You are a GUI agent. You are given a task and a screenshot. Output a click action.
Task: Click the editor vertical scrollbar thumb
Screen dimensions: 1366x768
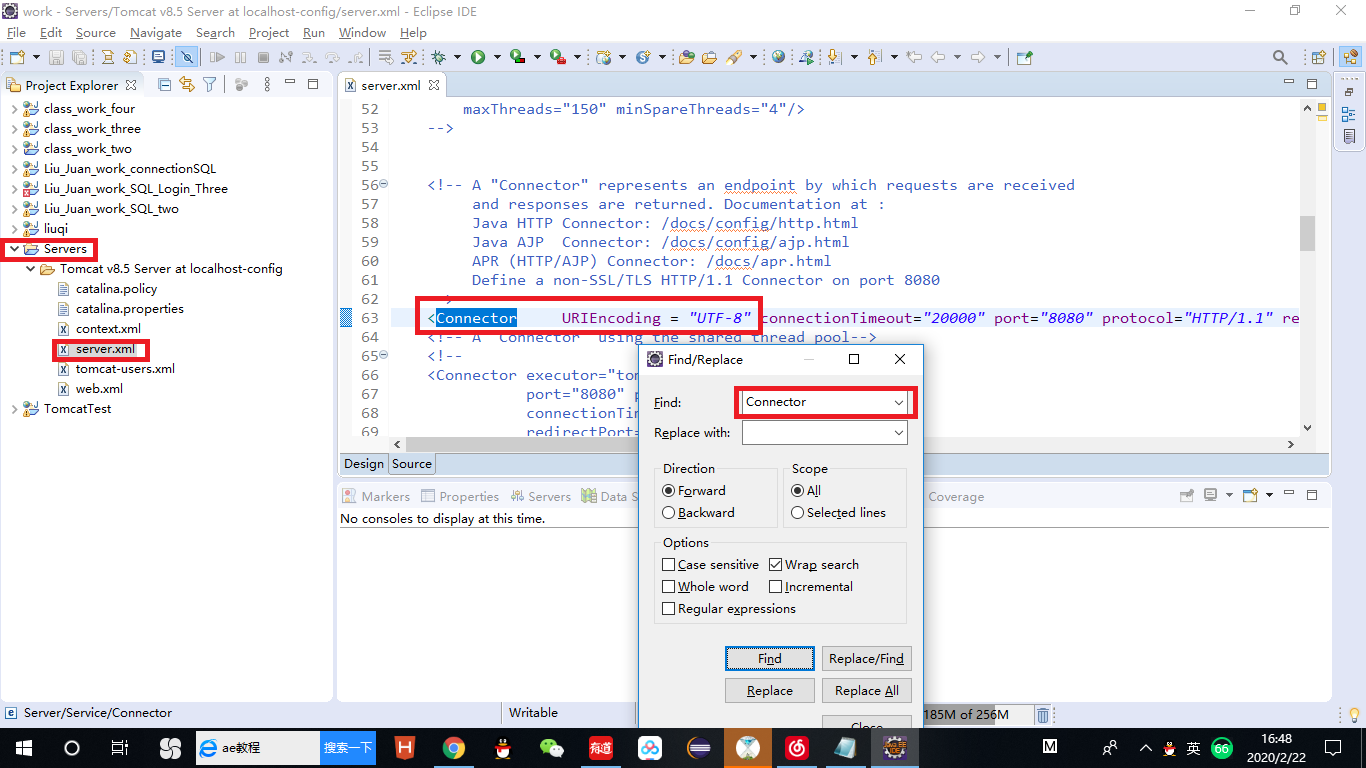(x=1307, y=234)
